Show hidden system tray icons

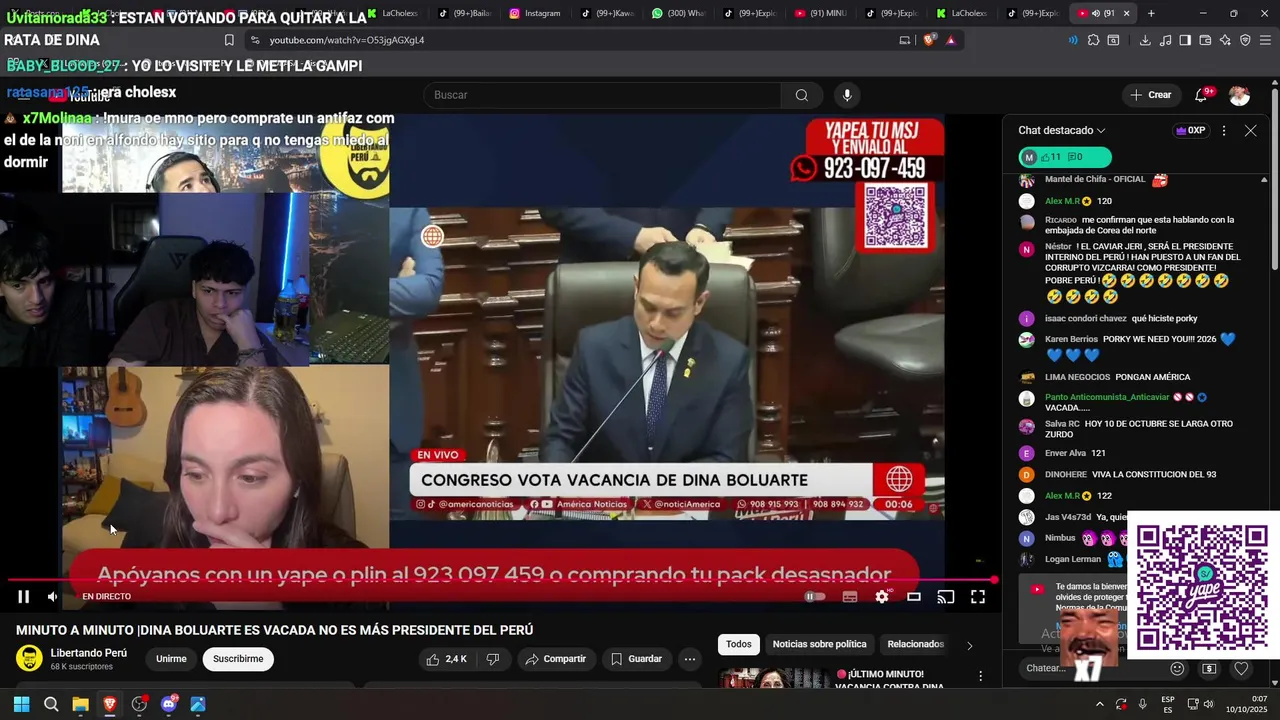[1099, 704]
